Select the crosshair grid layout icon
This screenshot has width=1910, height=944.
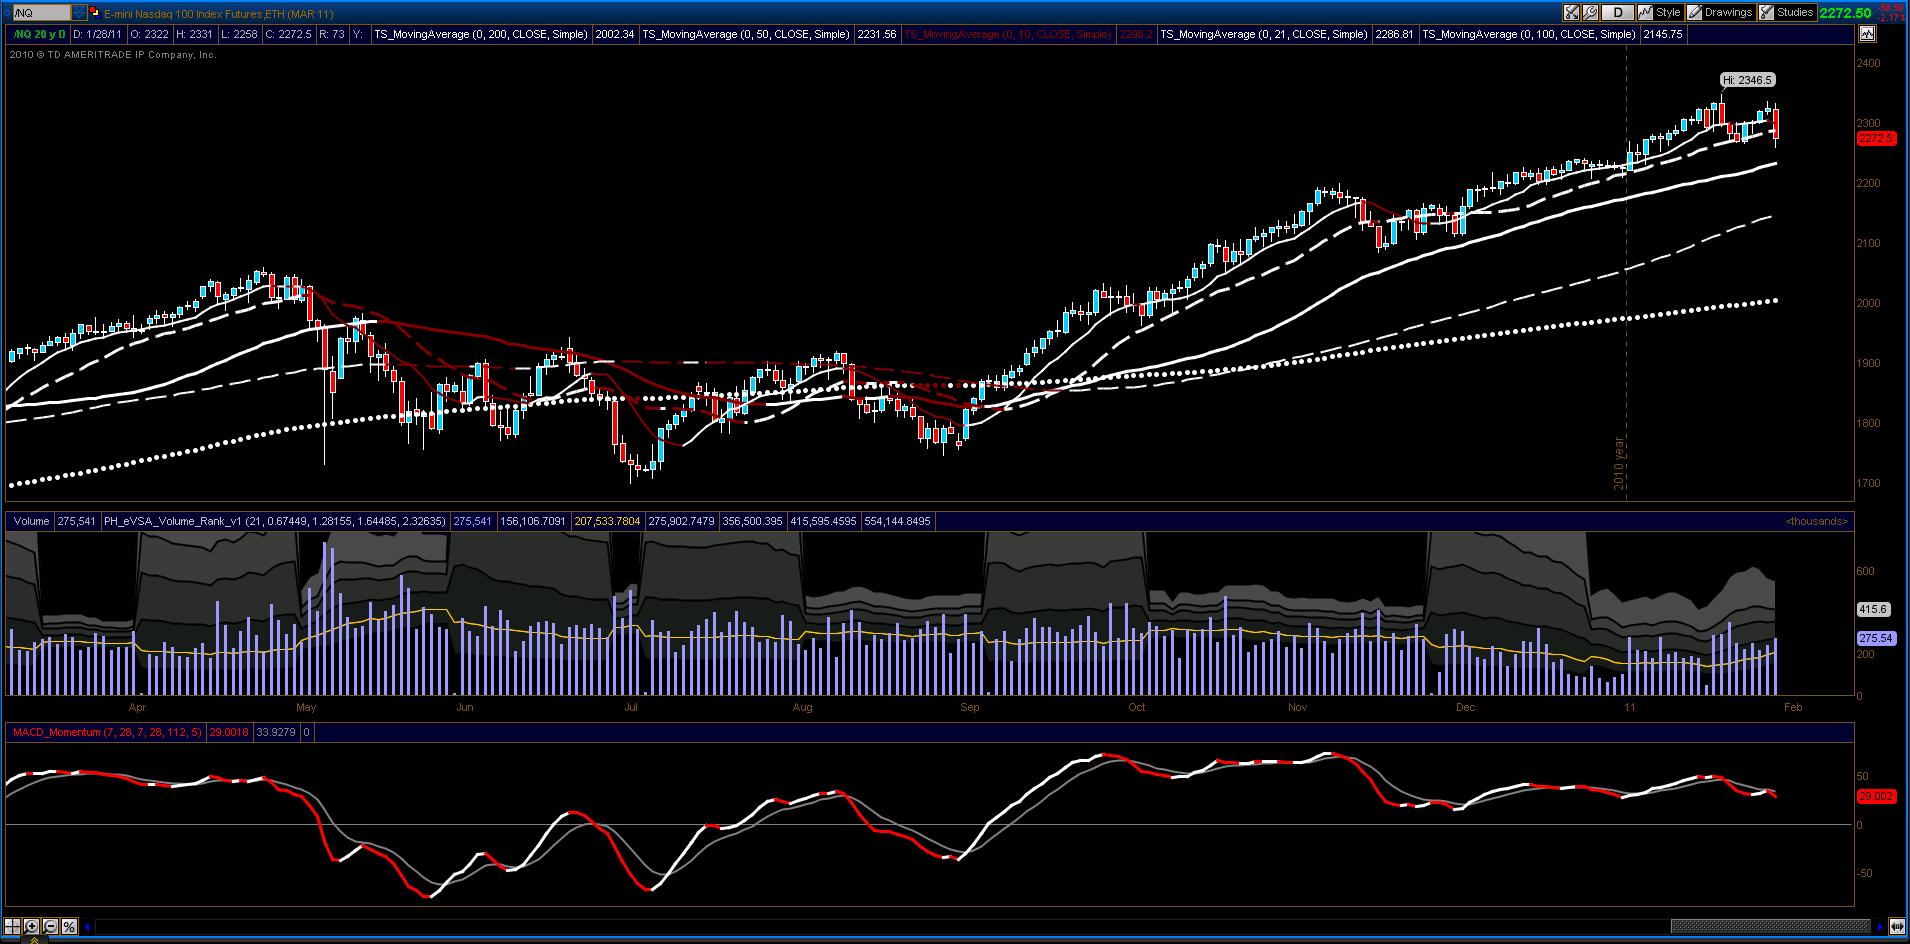(x=13, y=926)
